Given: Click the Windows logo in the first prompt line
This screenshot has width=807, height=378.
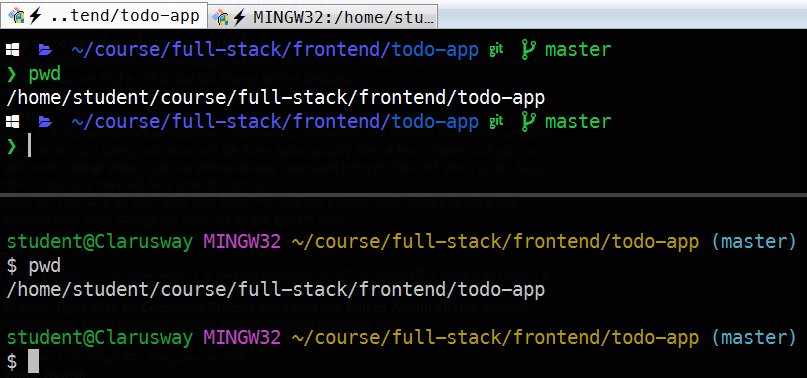Looking at the screenshot, I should pyautogui.click(x=12, y=50).
